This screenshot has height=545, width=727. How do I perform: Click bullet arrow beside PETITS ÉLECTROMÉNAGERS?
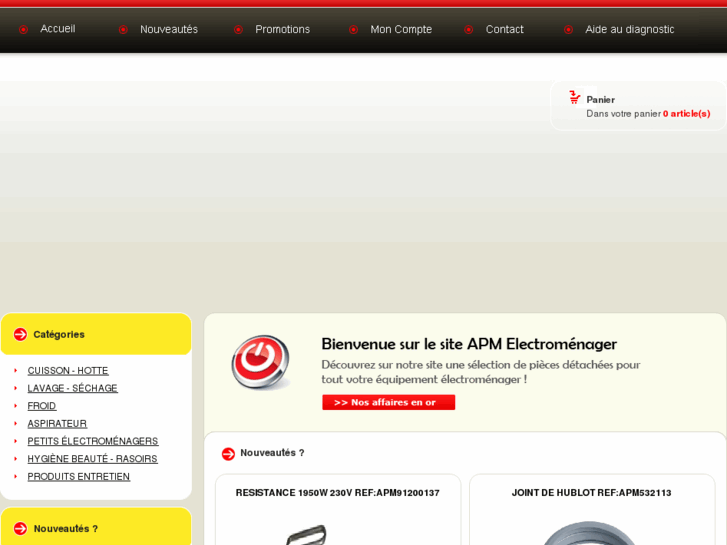(16, 441)
